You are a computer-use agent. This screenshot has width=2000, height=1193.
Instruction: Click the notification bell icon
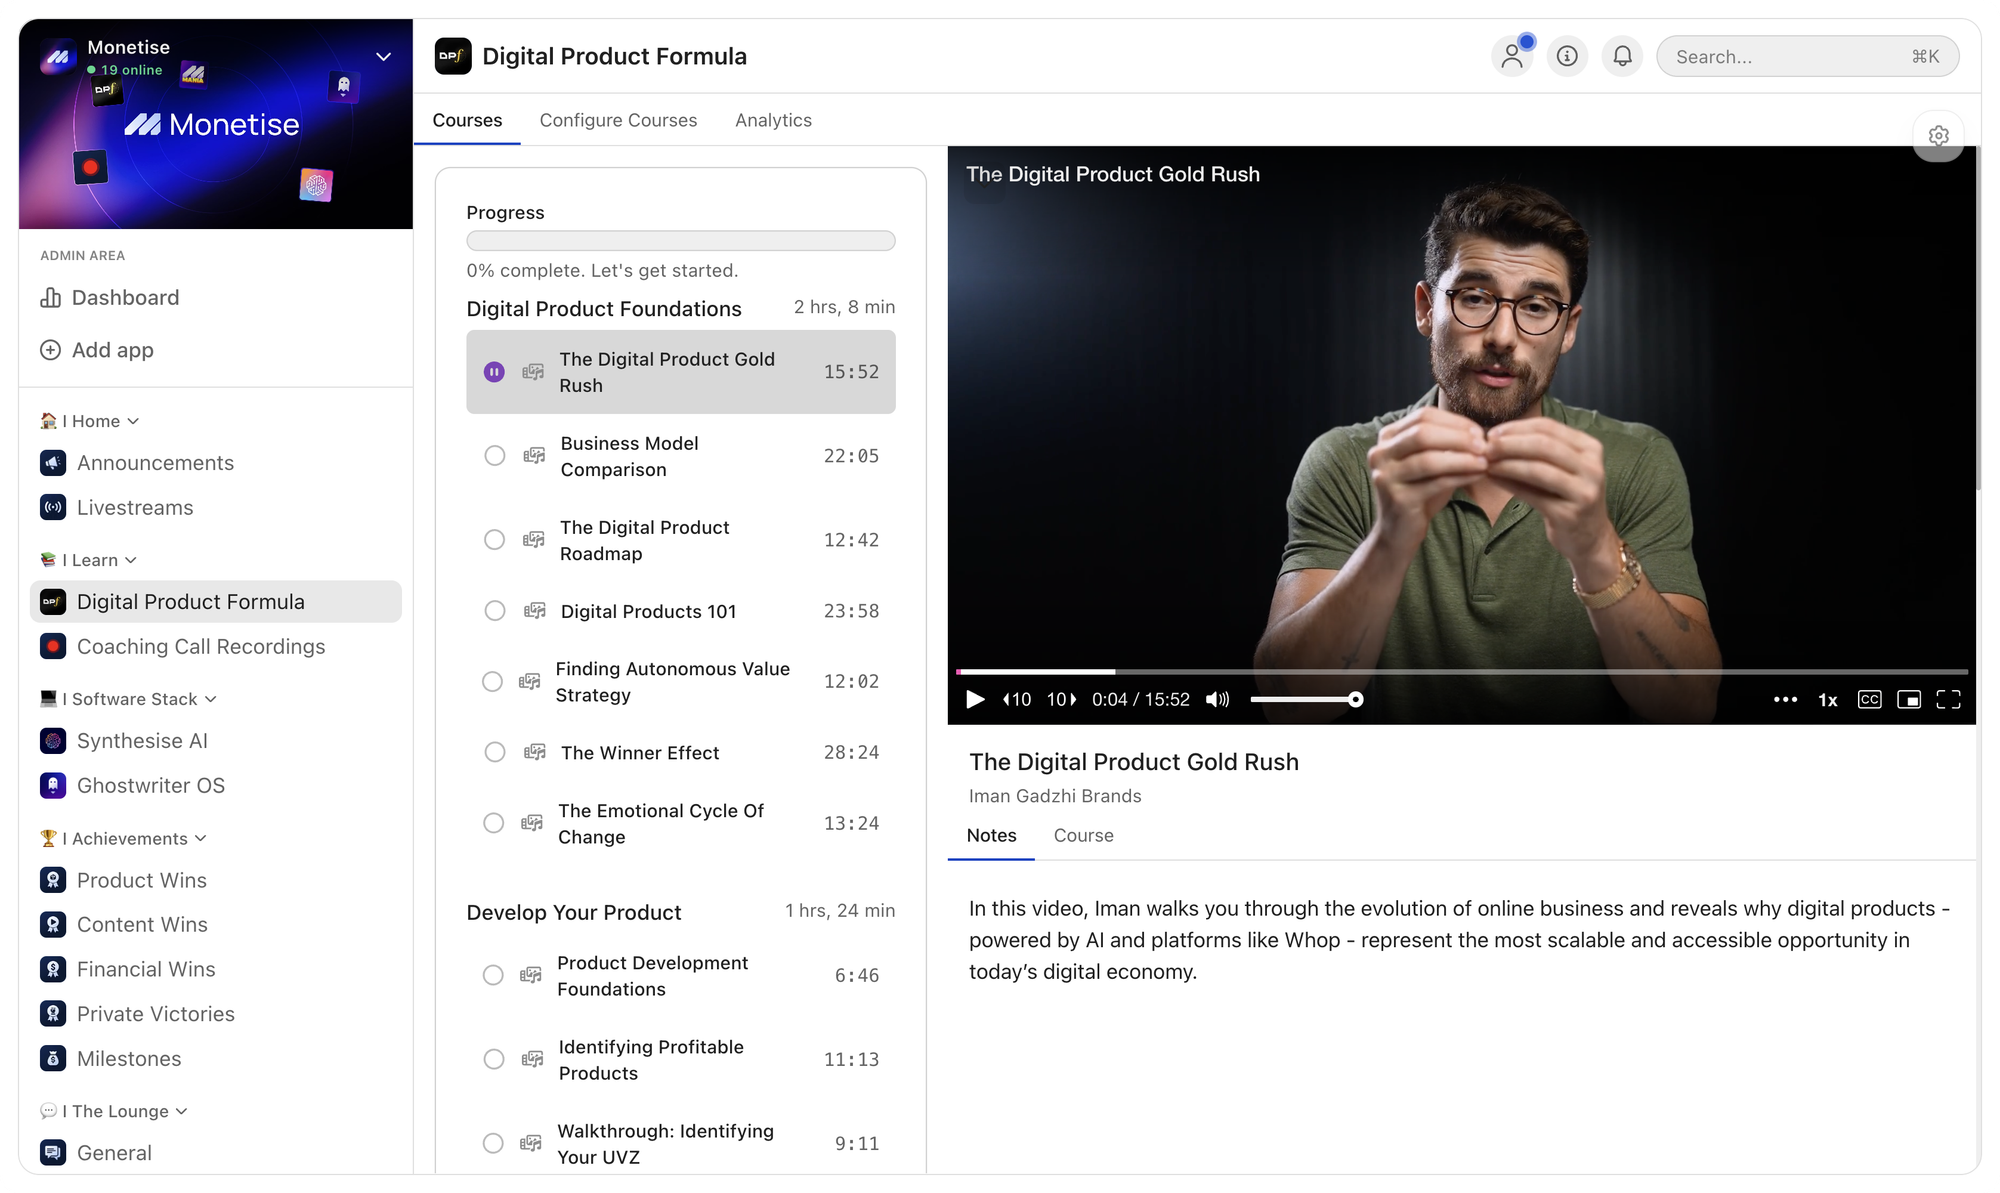(x=1622, y=56)
